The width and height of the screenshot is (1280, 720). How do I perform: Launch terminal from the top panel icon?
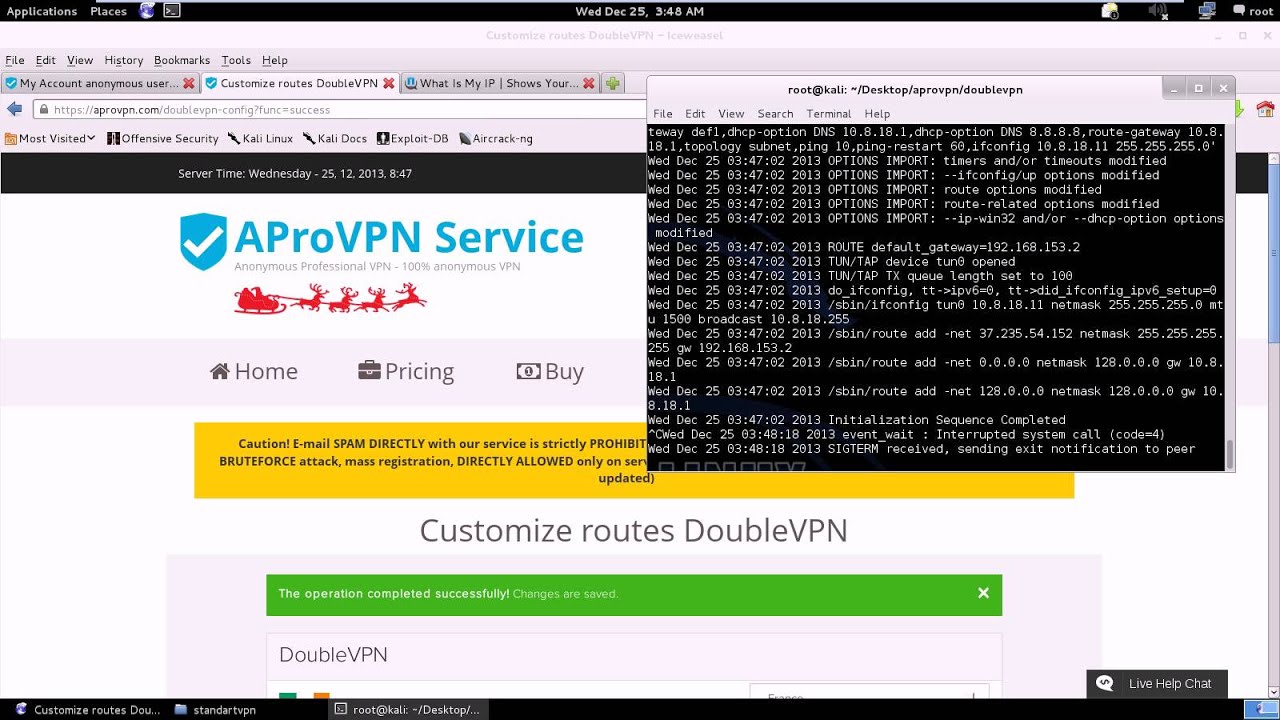(x=172, y=11)
